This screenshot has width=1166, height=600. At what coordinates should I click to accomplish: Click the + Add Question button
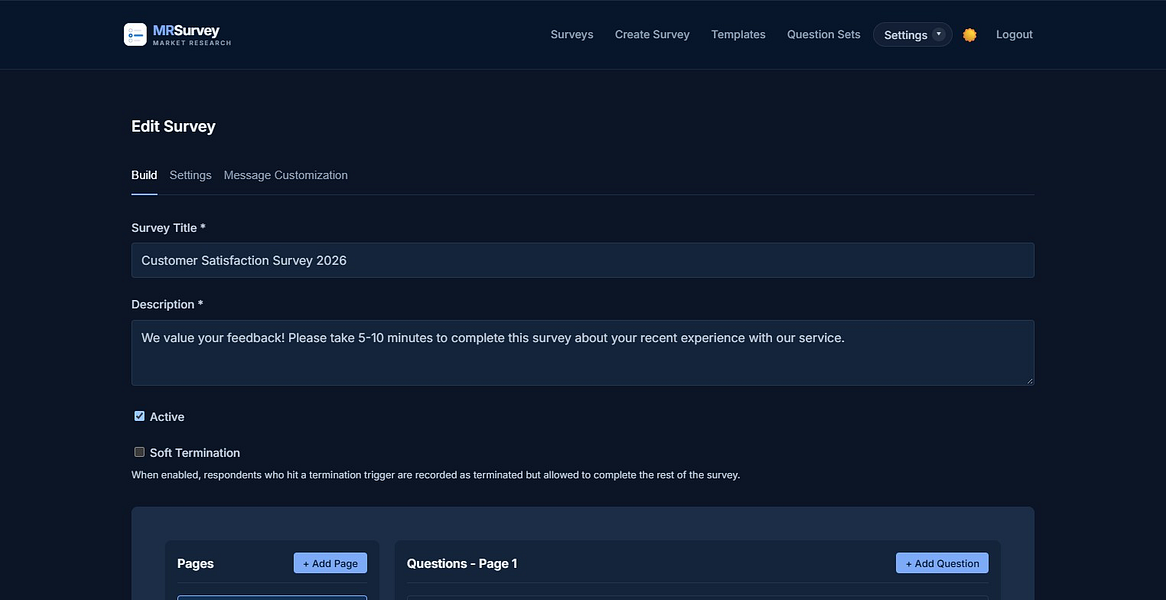(x=942, y=563)
